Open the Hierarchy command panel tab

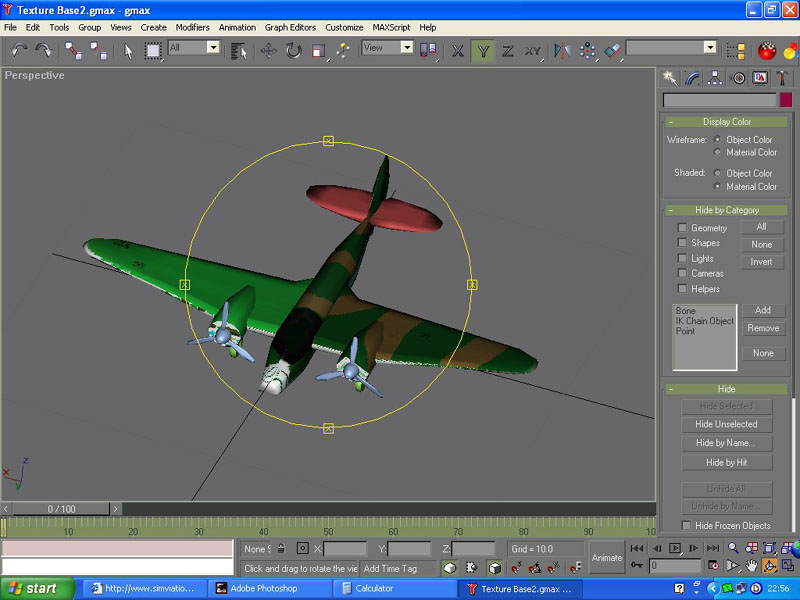tap(716, 78)
